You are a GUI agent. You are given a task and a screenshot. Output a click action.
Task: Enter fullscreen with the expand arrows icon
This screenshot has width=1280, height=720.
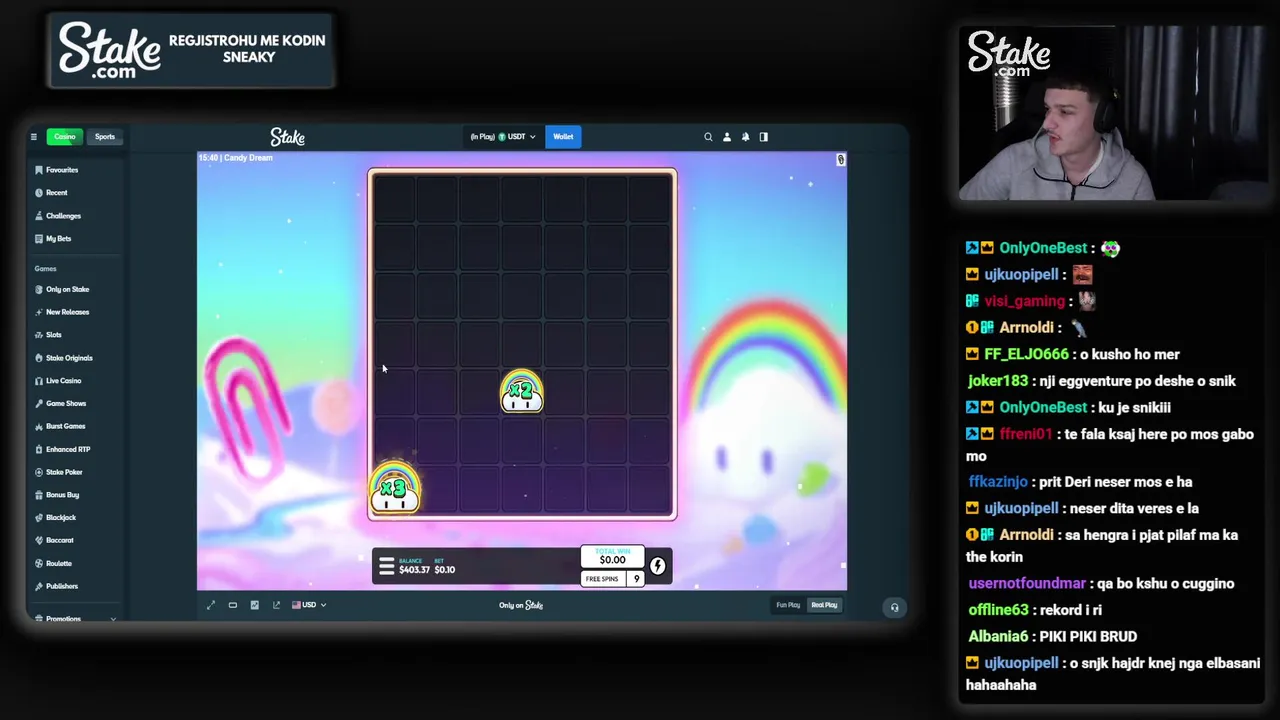tap(211, 605)
